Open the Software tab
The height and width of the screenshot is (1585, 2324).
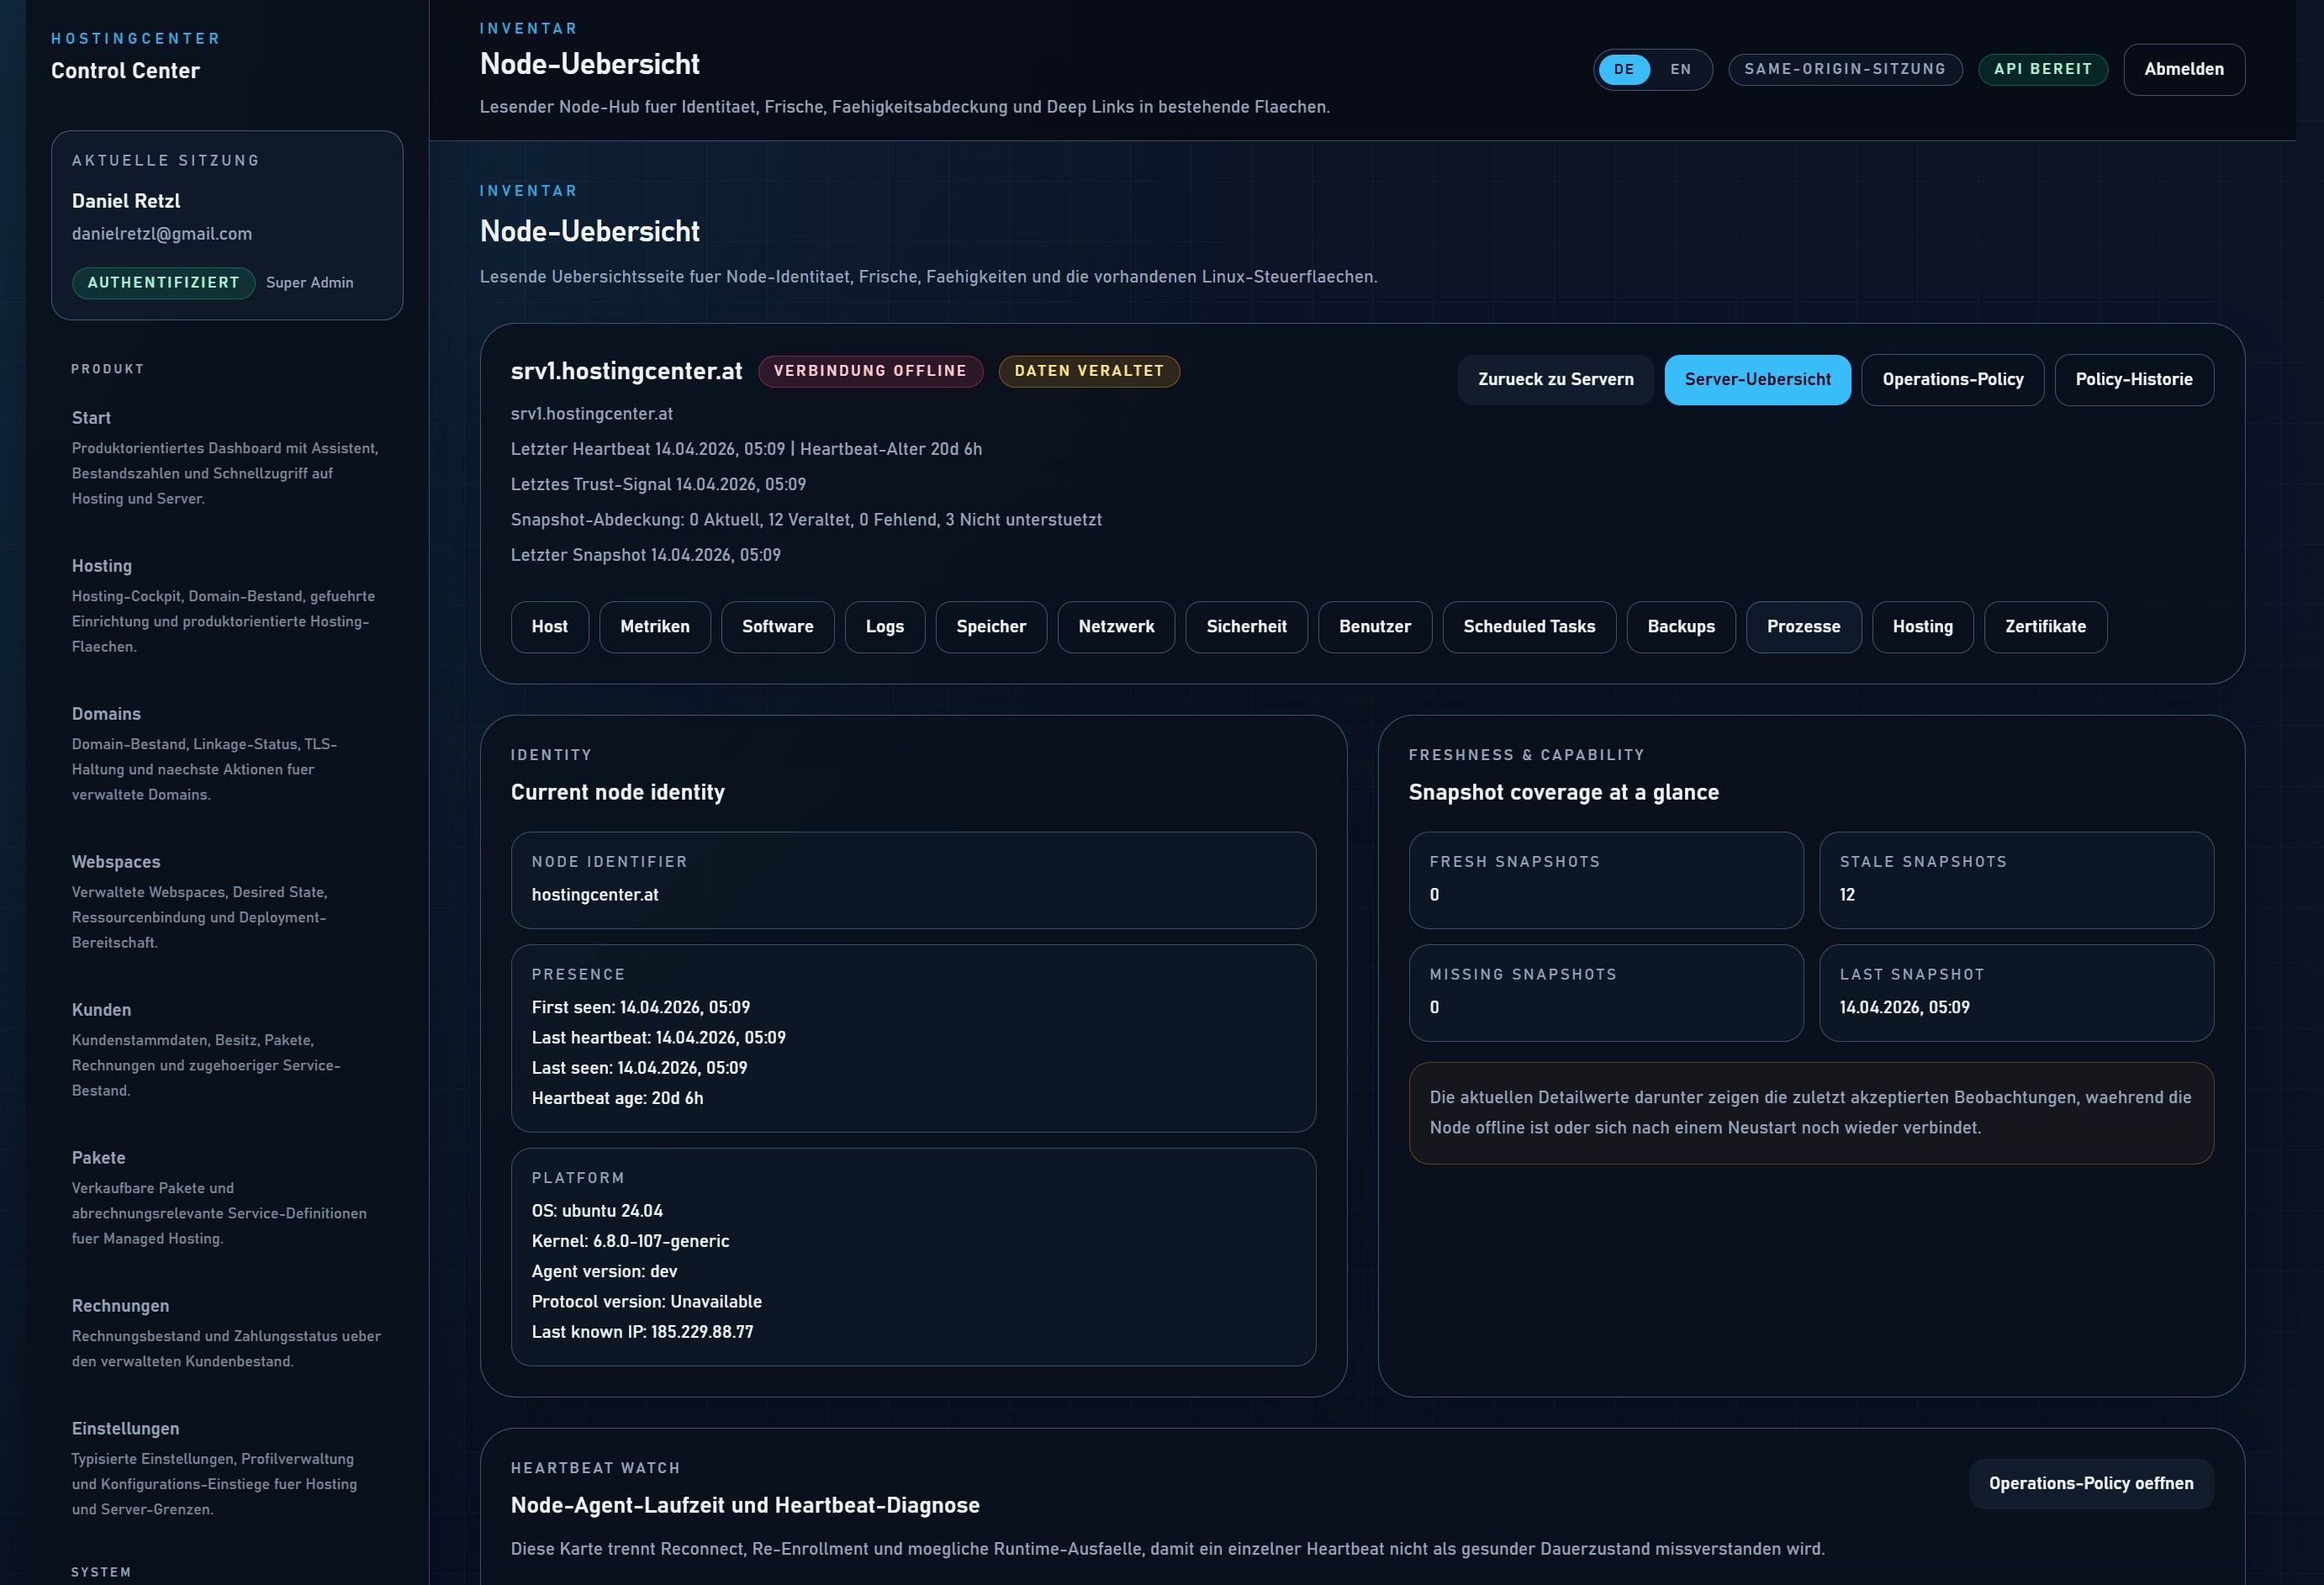tap(778, 626)
